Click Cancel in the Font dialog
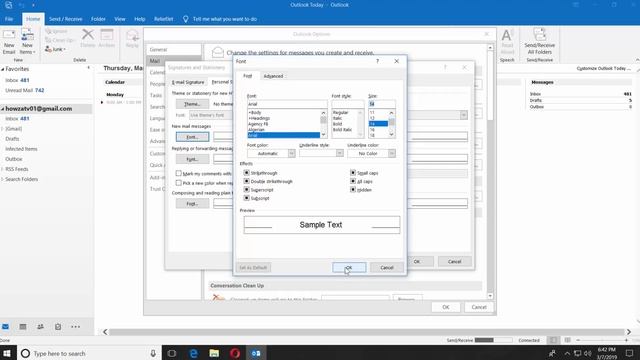 pyautogui.click(x=387, y=267)
